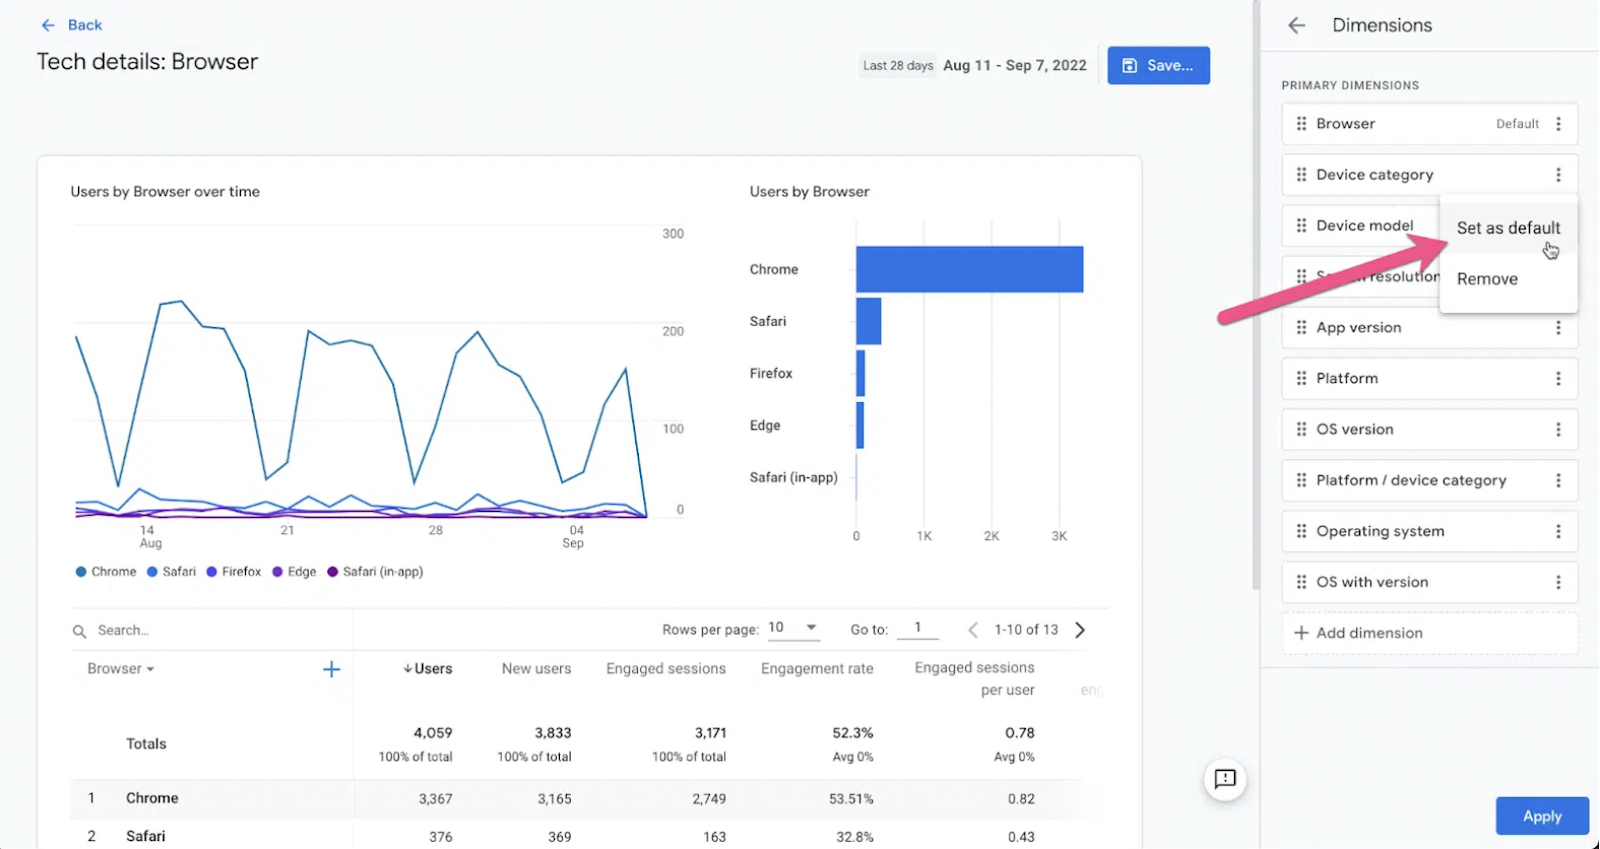Viewport: 1600px width, 849px height.
Task: Sort by the New users column
Action: tap(536, 669)
